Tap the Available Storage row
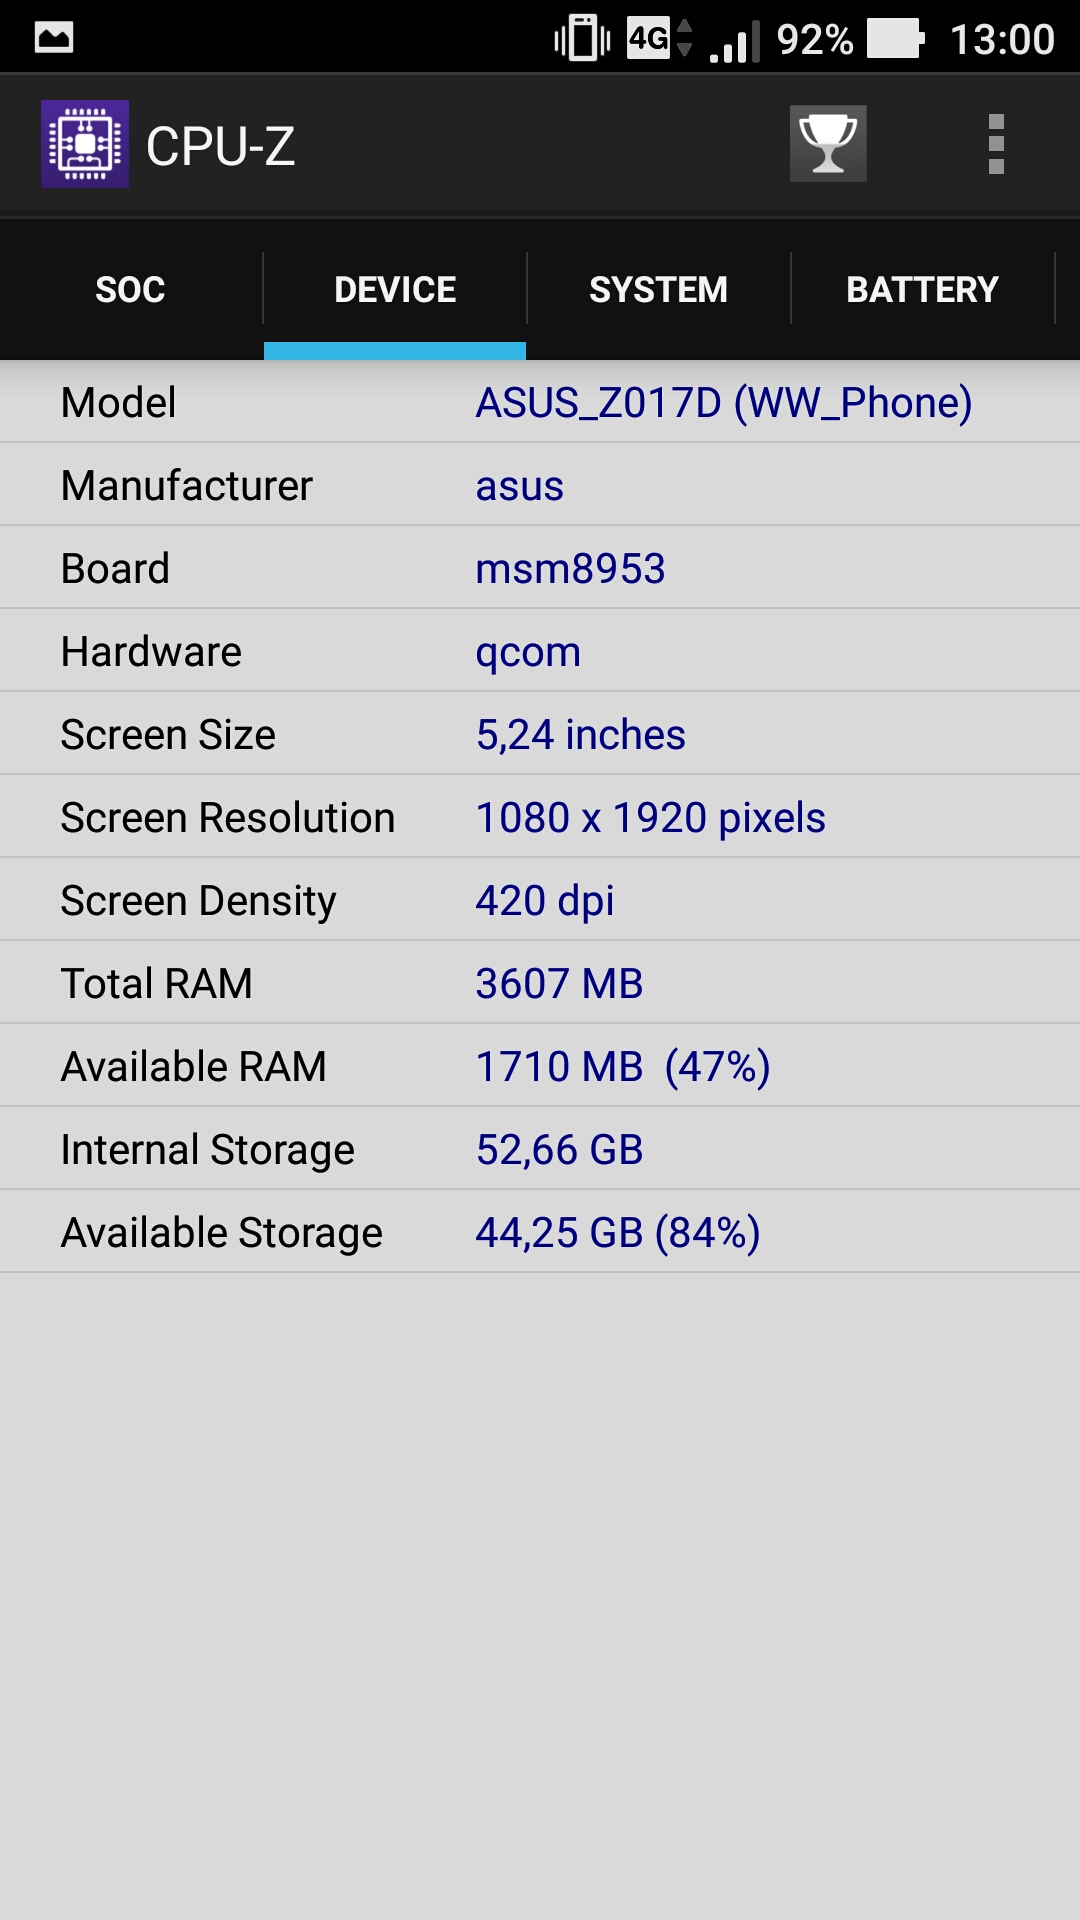This screenshot has width=1080, height=1920. coord(540,1232)
